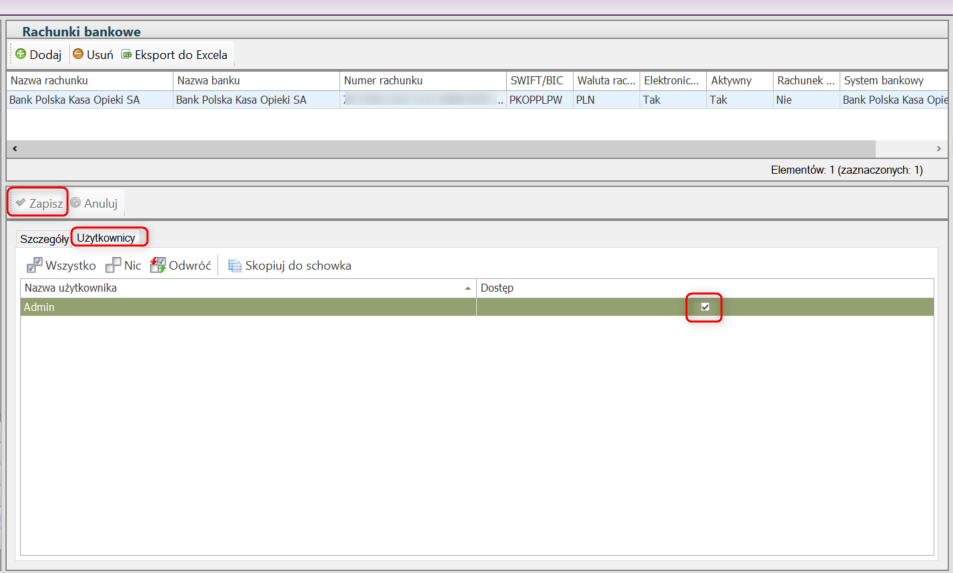This screenshot has height=573, width=953.
Task: Click the Eksport do Excela icon
Action: coord(126,54)
